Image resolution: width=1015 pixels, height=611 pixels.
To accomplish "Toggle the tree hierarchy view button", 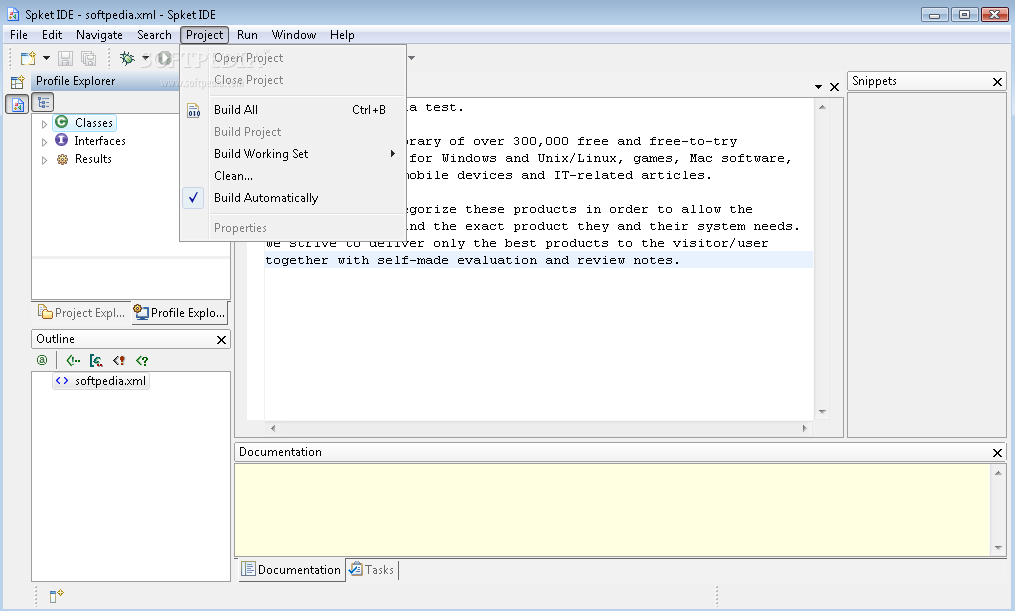I will click(43, 102).
